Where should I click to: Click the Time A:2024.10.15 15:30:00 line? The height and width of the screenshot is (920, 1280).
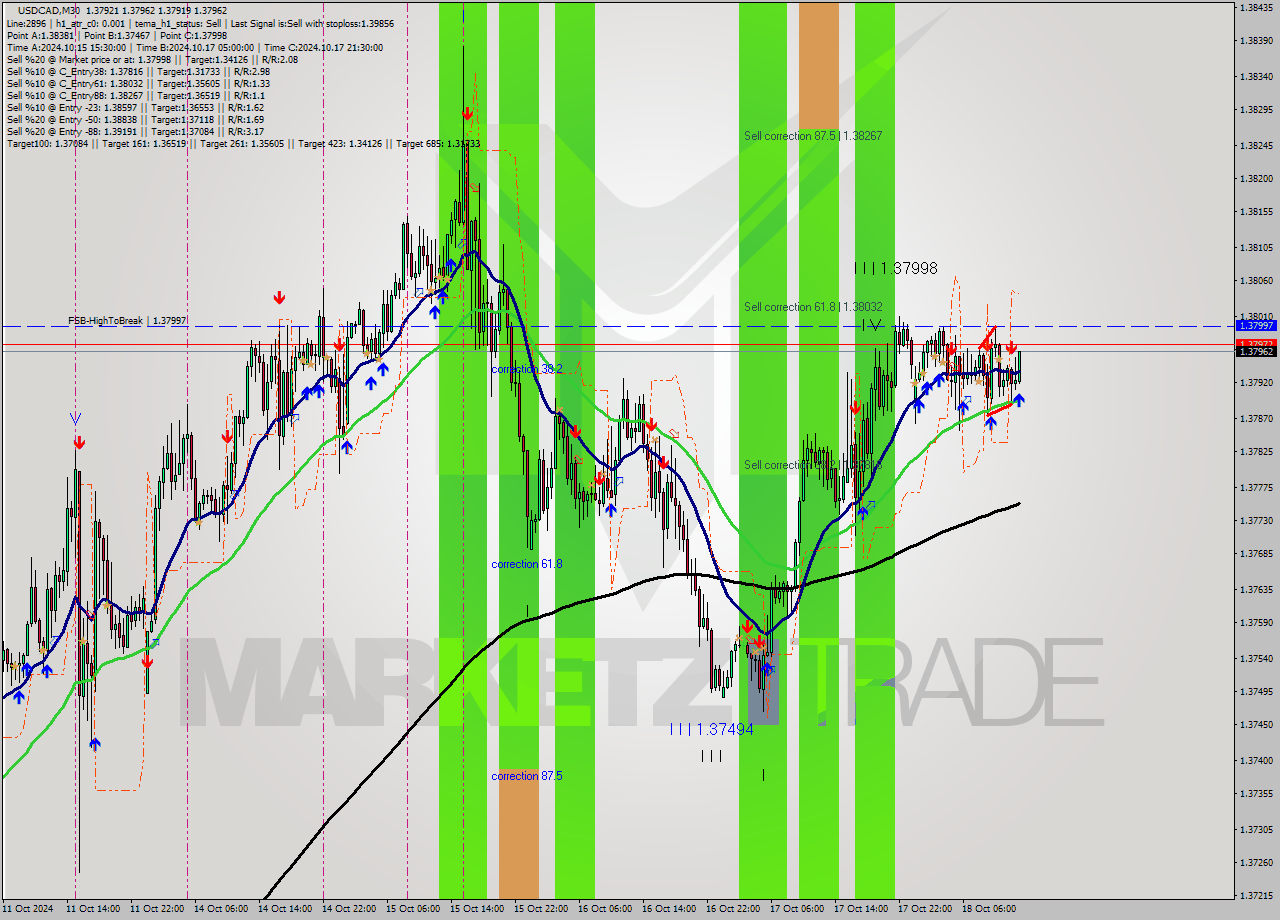(x=194, y=47)
